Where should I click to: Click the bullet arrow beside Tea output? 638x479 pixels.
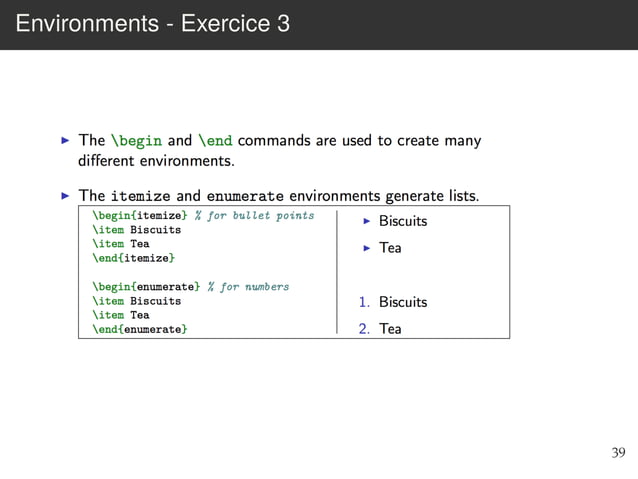coord(367,248)
